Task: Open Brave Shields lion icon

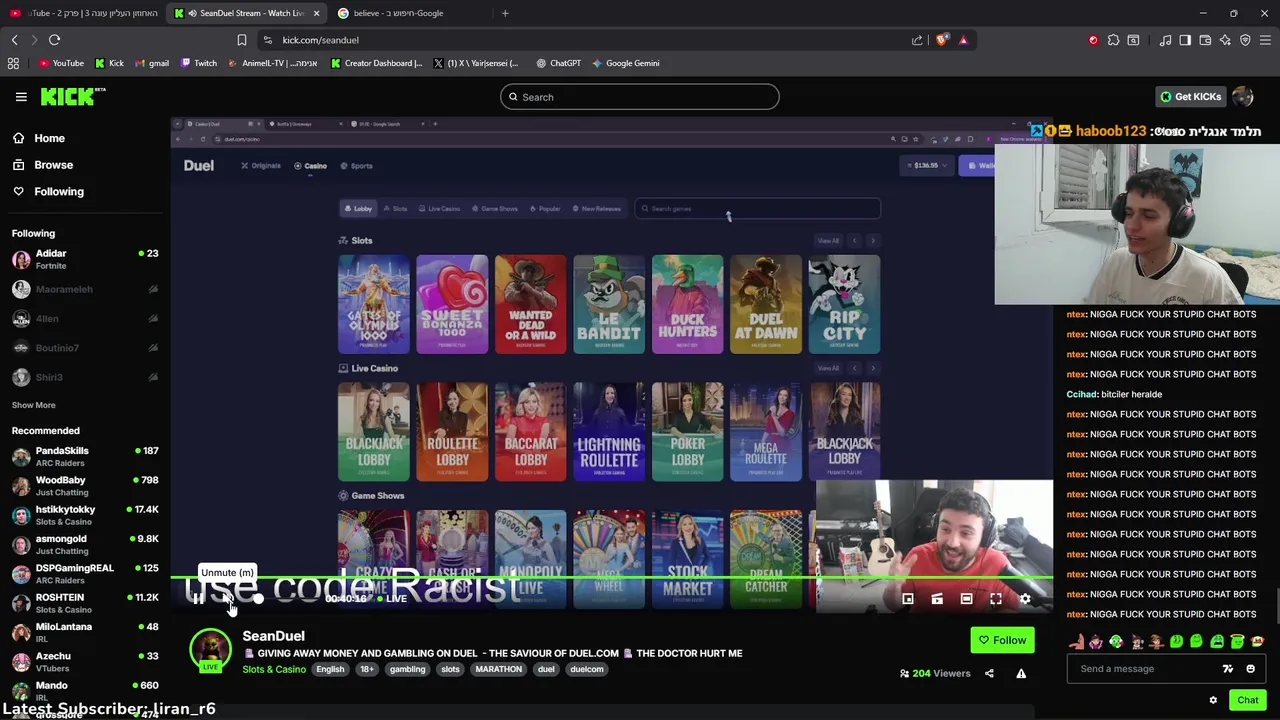Action: click(942, 40)
